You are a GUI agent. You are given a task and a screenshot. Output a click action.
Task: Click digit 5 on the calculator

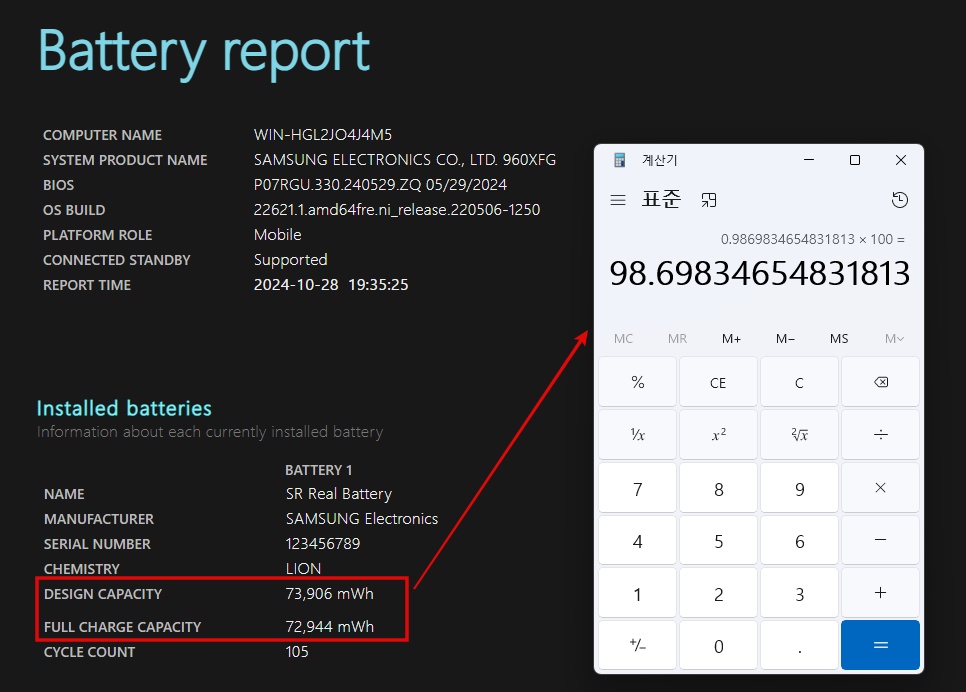718,540
